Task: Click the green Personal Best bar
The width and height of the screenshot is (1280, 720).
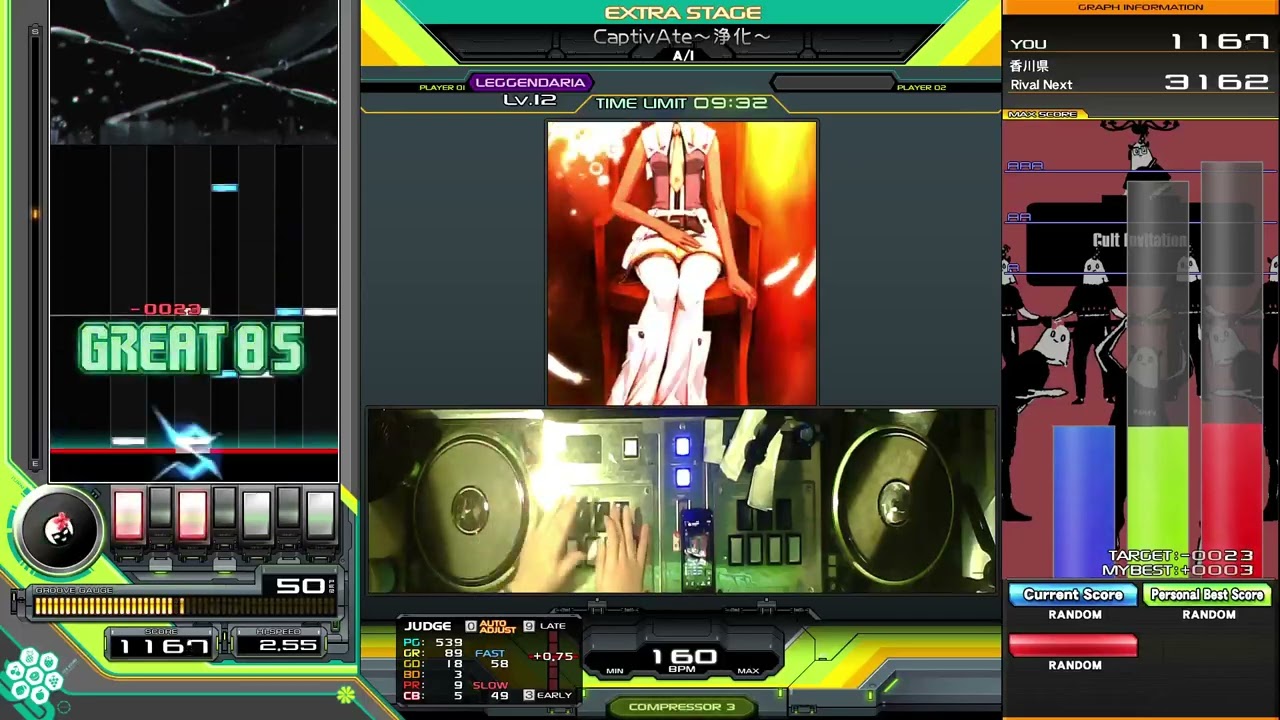Action: pyautogui.click(x=1158, y=500)
